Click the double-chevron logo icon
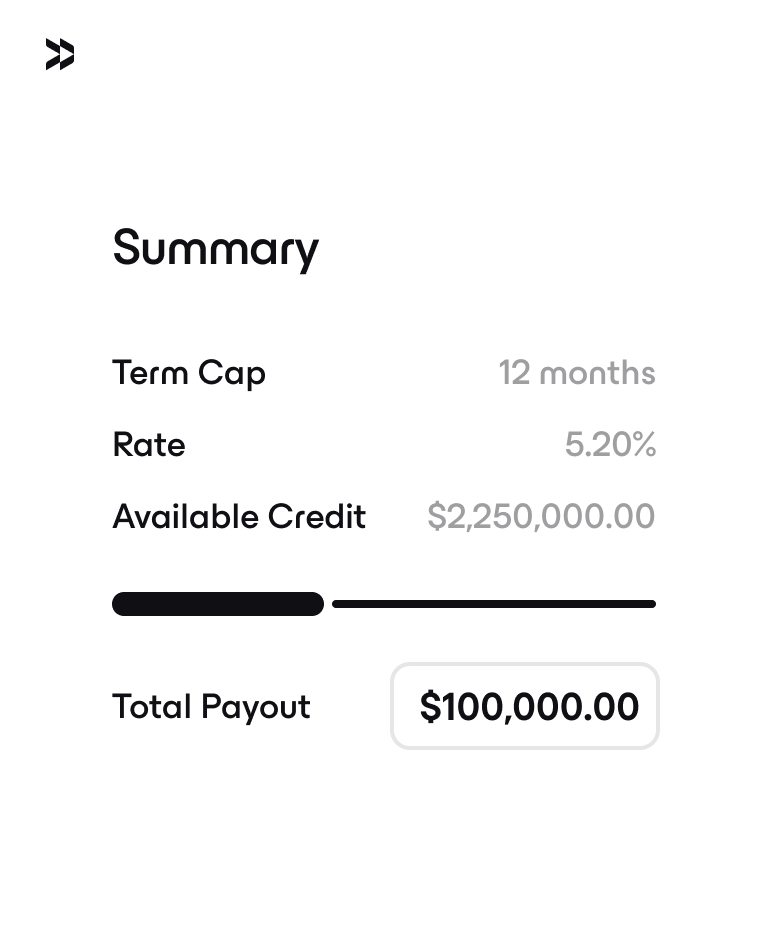Image resolution: width=784 pixels, height=932 pixels. (60, 55)
